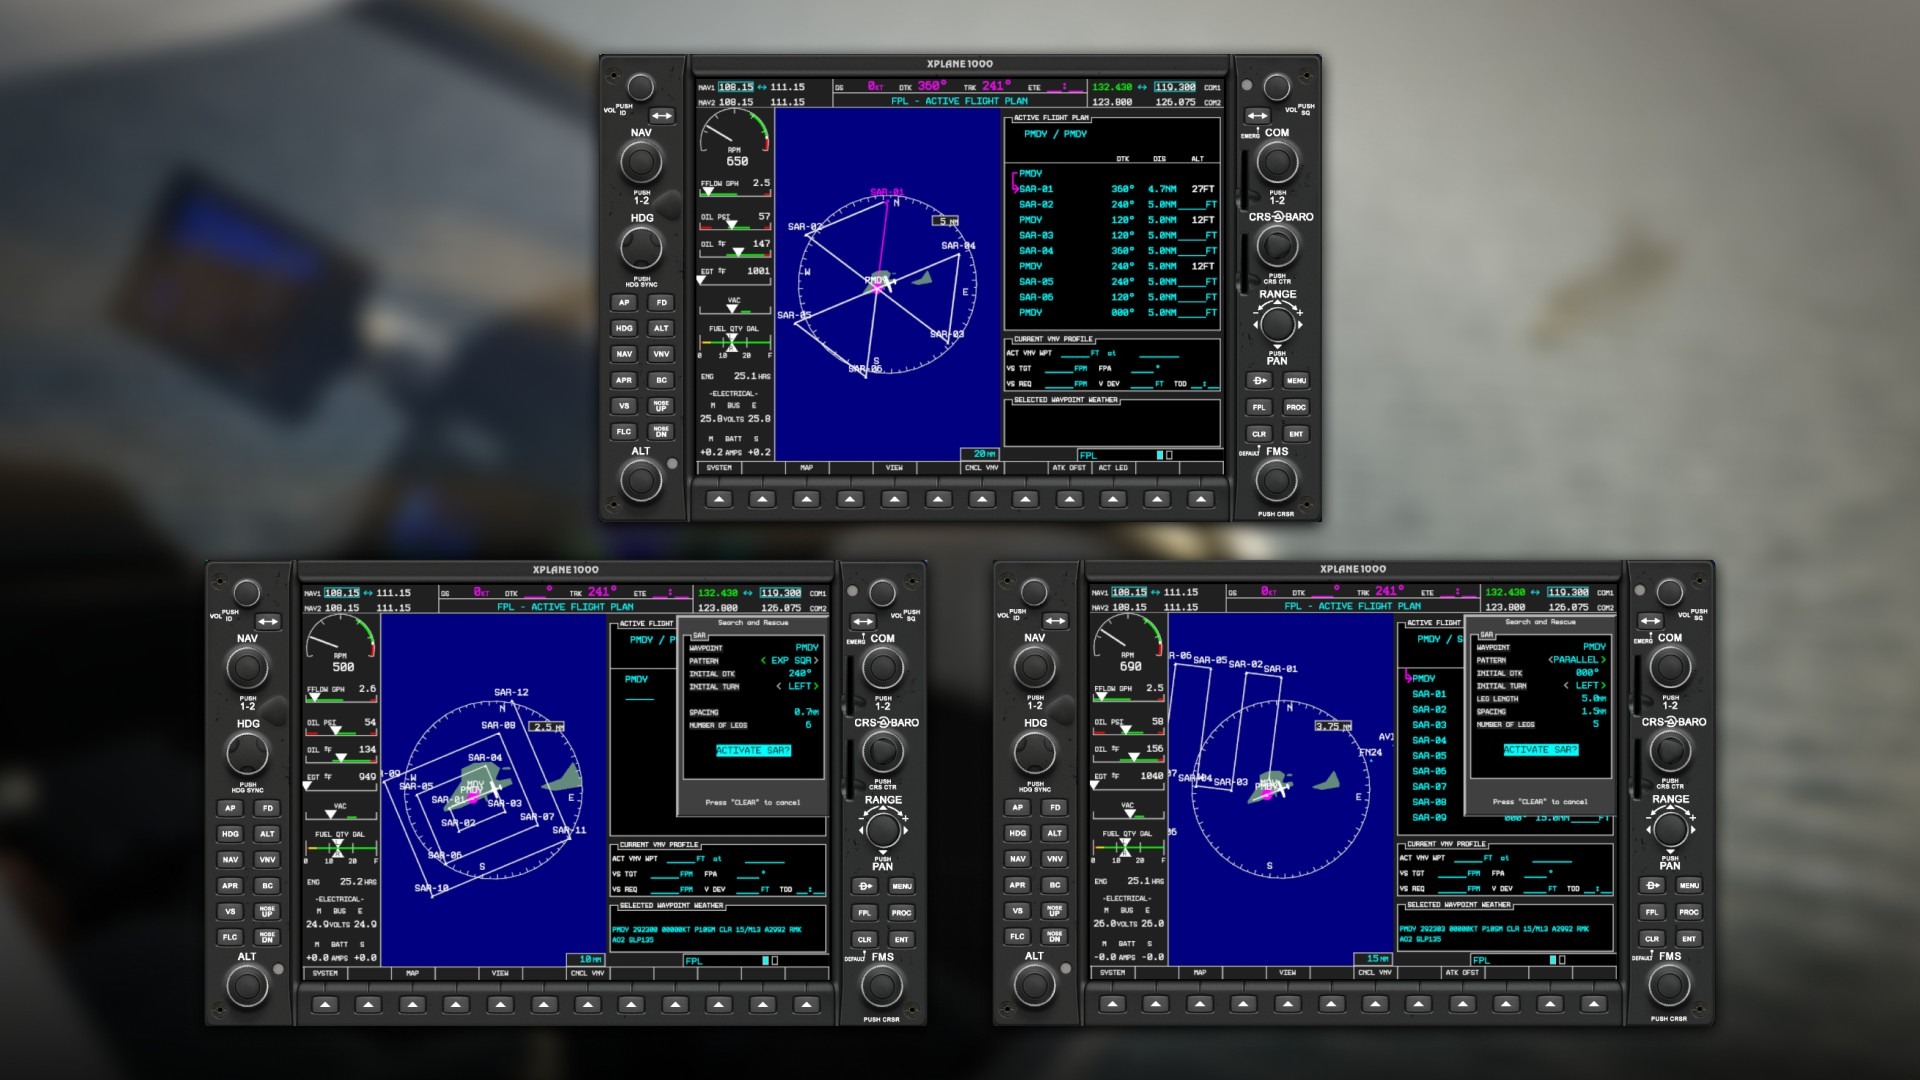Click the softkey arrow below MAP on top unit
Viewport: 1920px width, 1080px height.
pos(806,499)
